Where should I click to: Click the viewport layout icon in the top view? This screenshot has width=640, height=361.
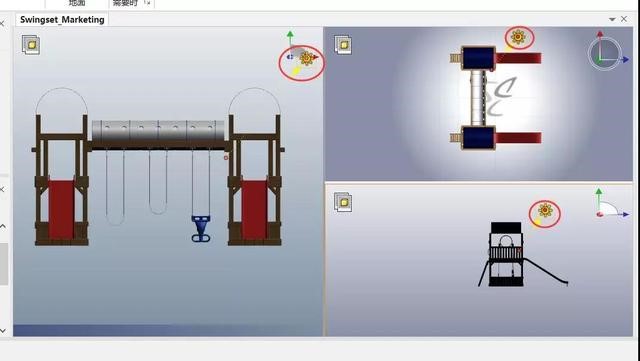pos(343,45)
